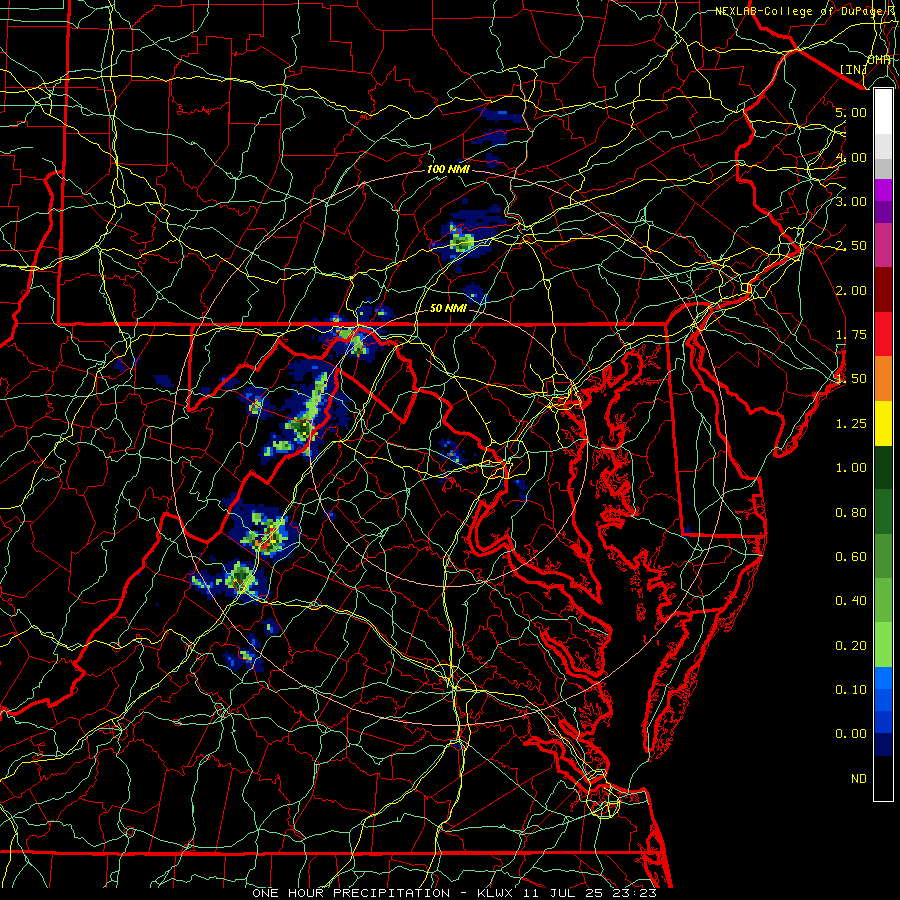Click the ND legend label
Image resolution: width=900 pixels, height=900 pixels.
click(x=859, y=779)
